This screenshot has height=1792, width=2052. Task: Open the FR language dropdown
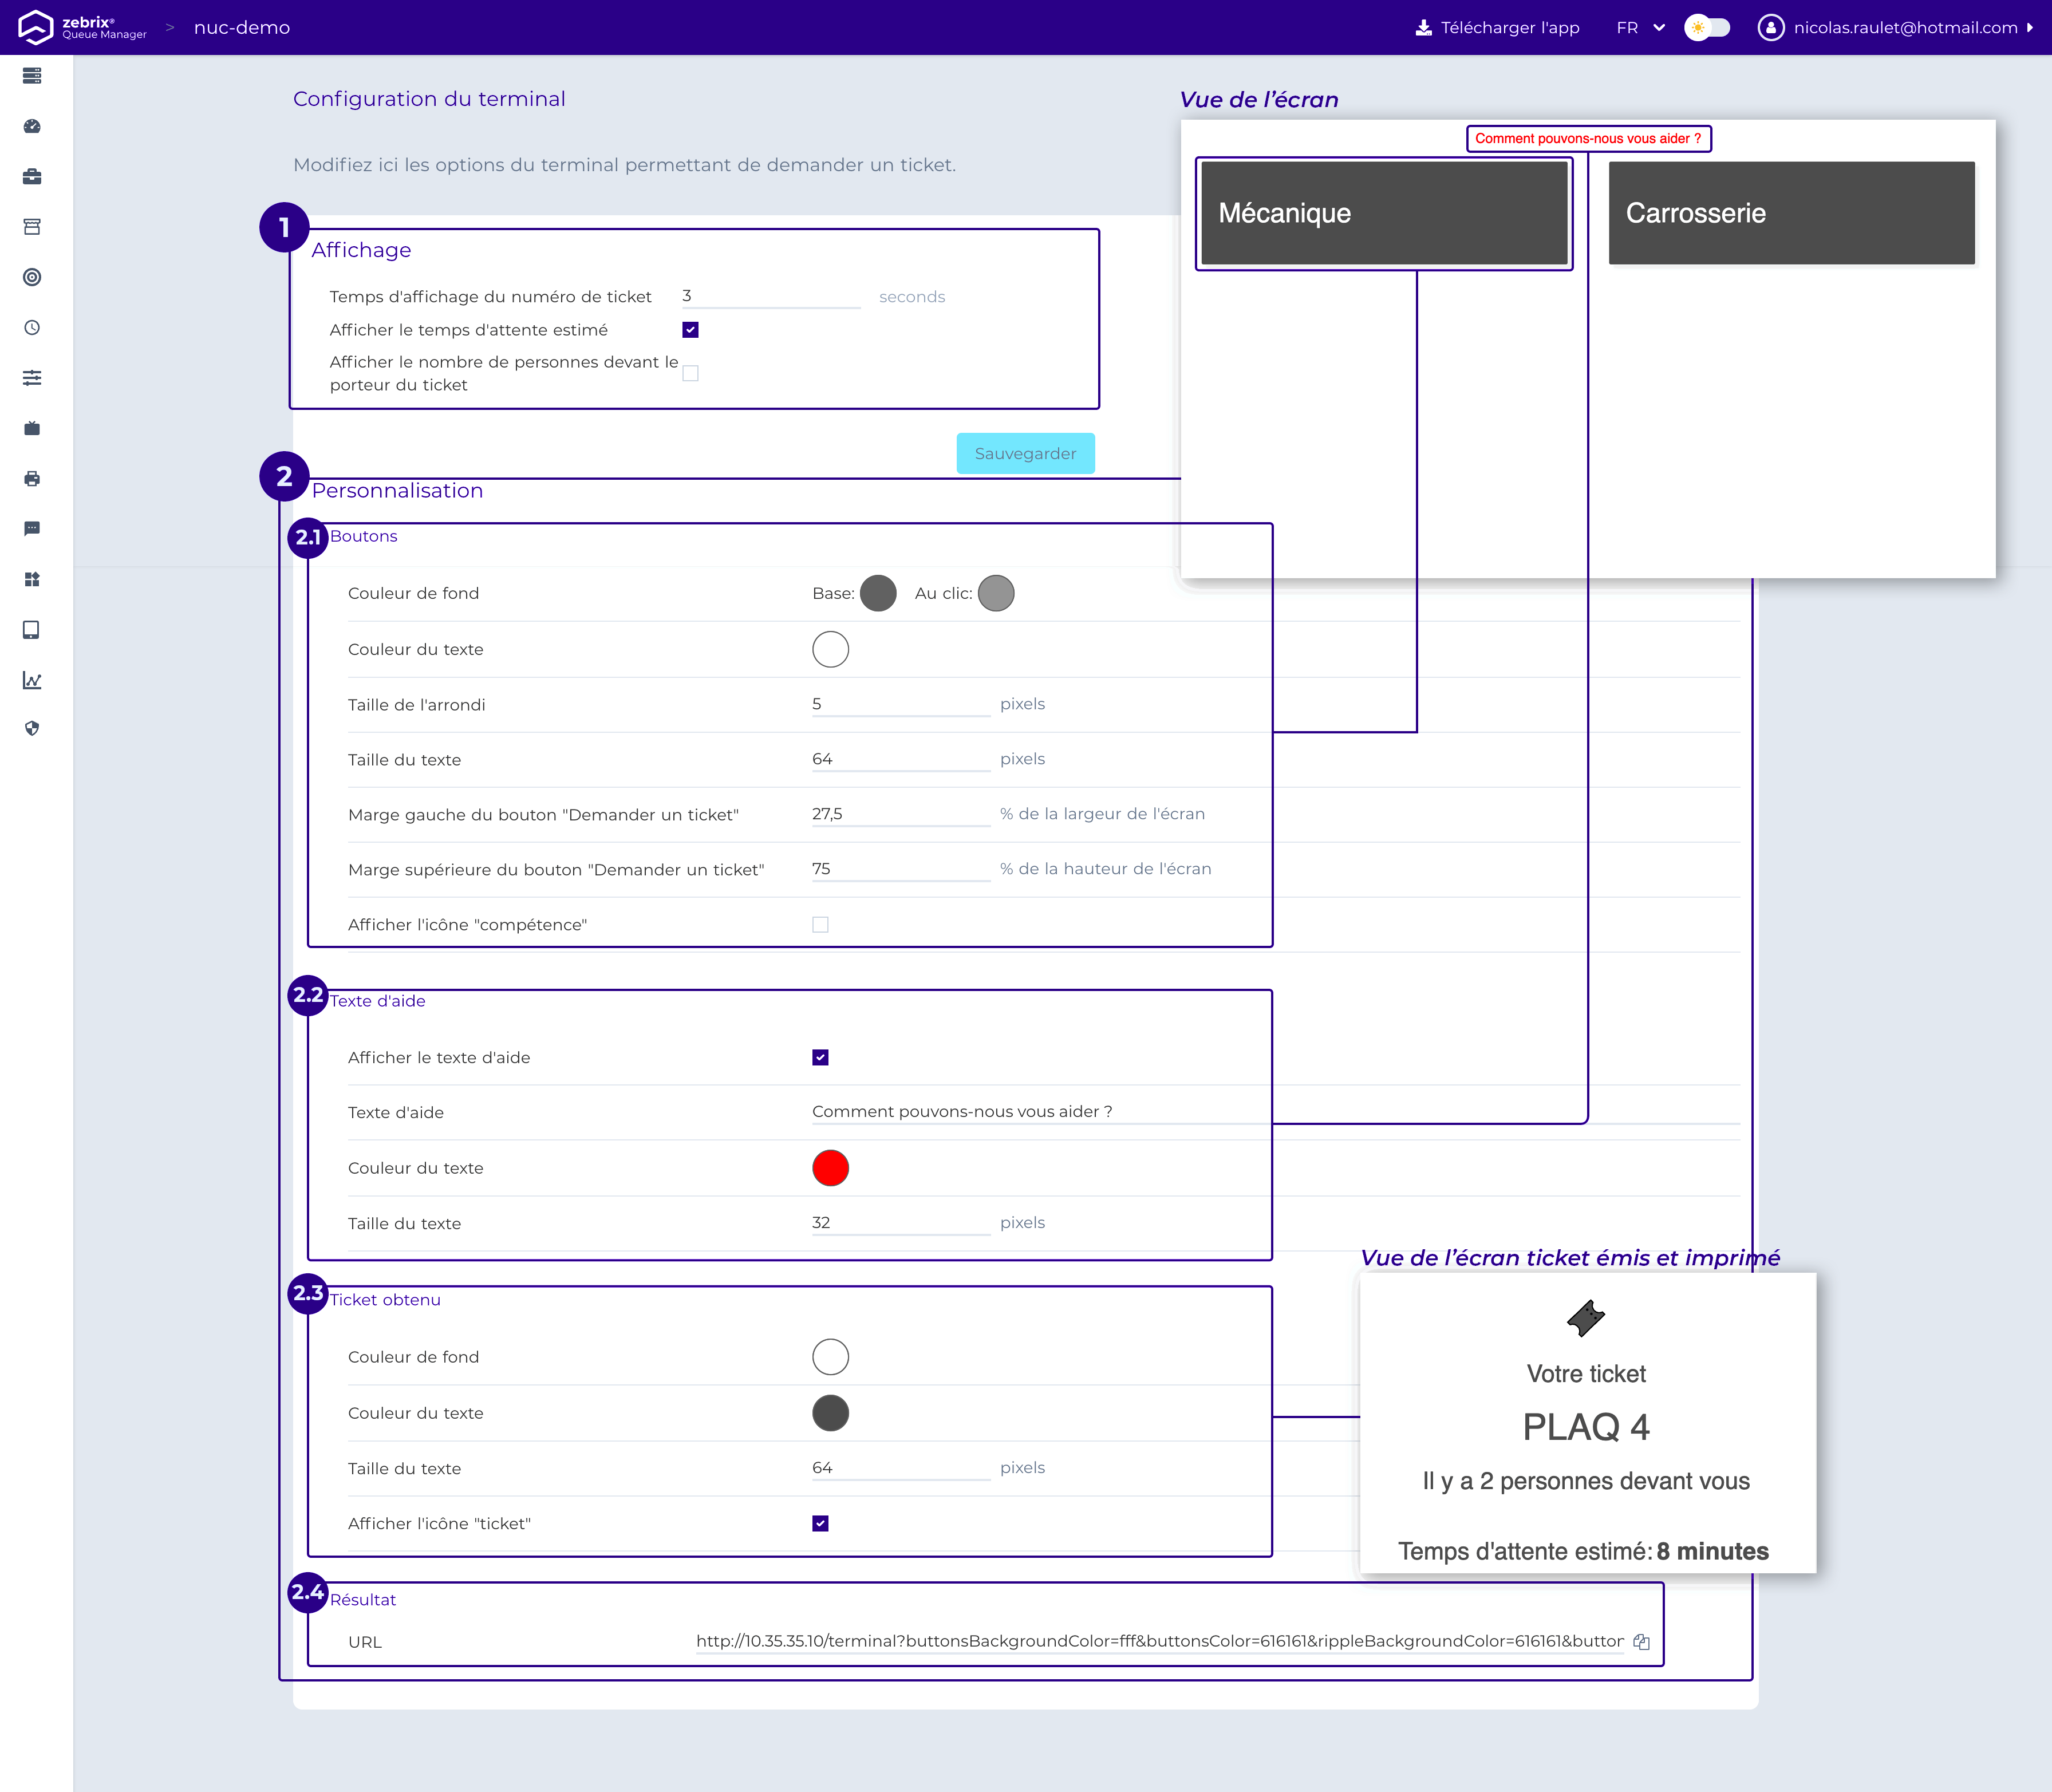[x=1640, y=28]
